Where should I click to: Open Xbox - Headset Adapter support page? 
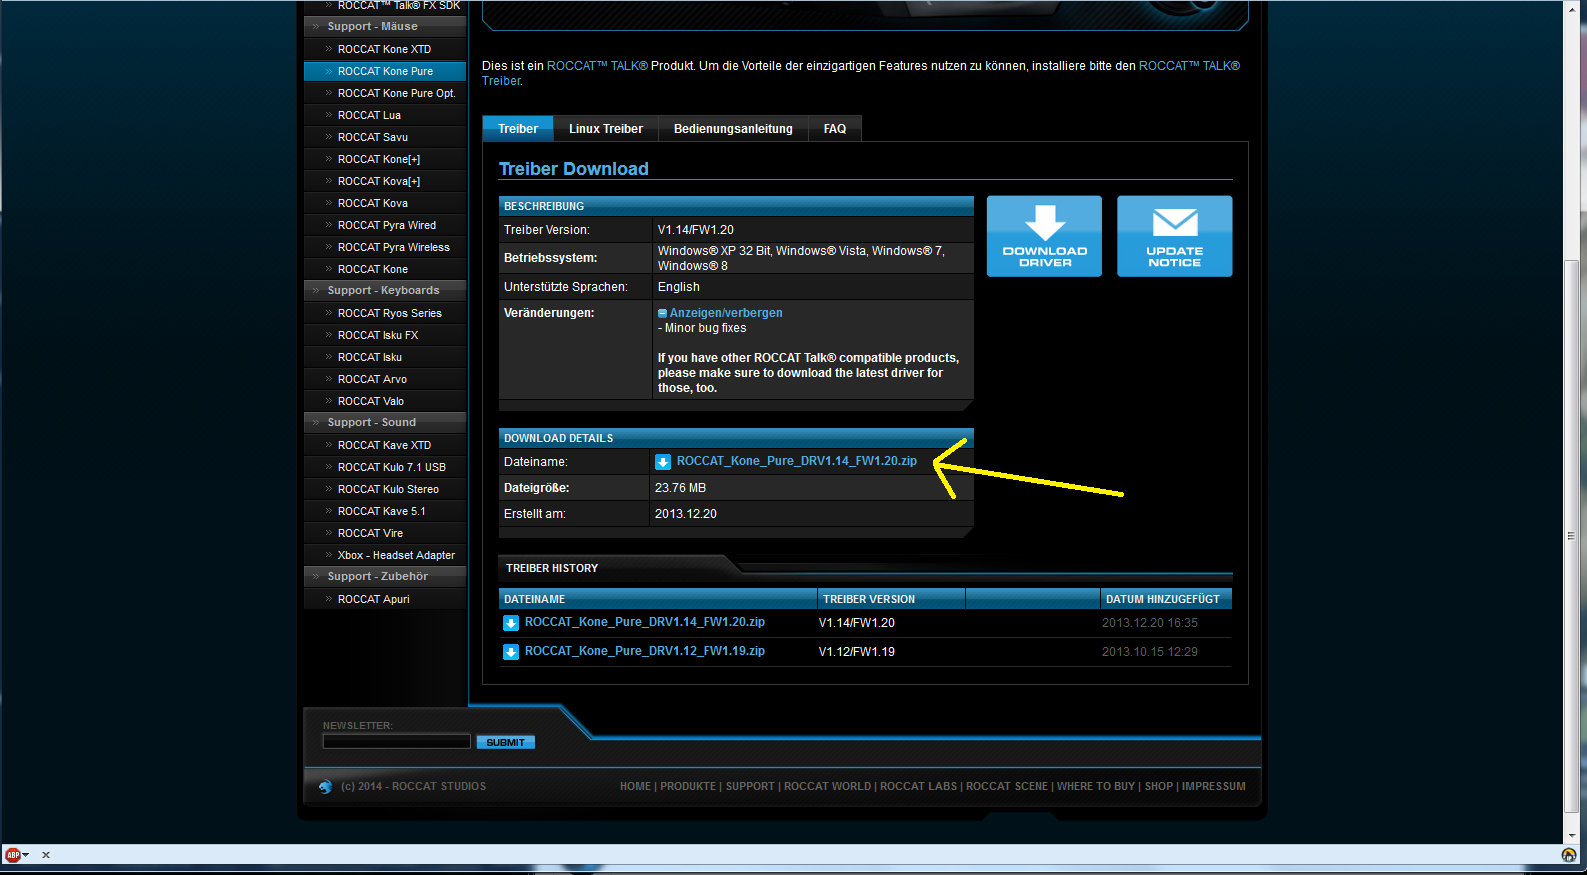(x=385, y=555)
